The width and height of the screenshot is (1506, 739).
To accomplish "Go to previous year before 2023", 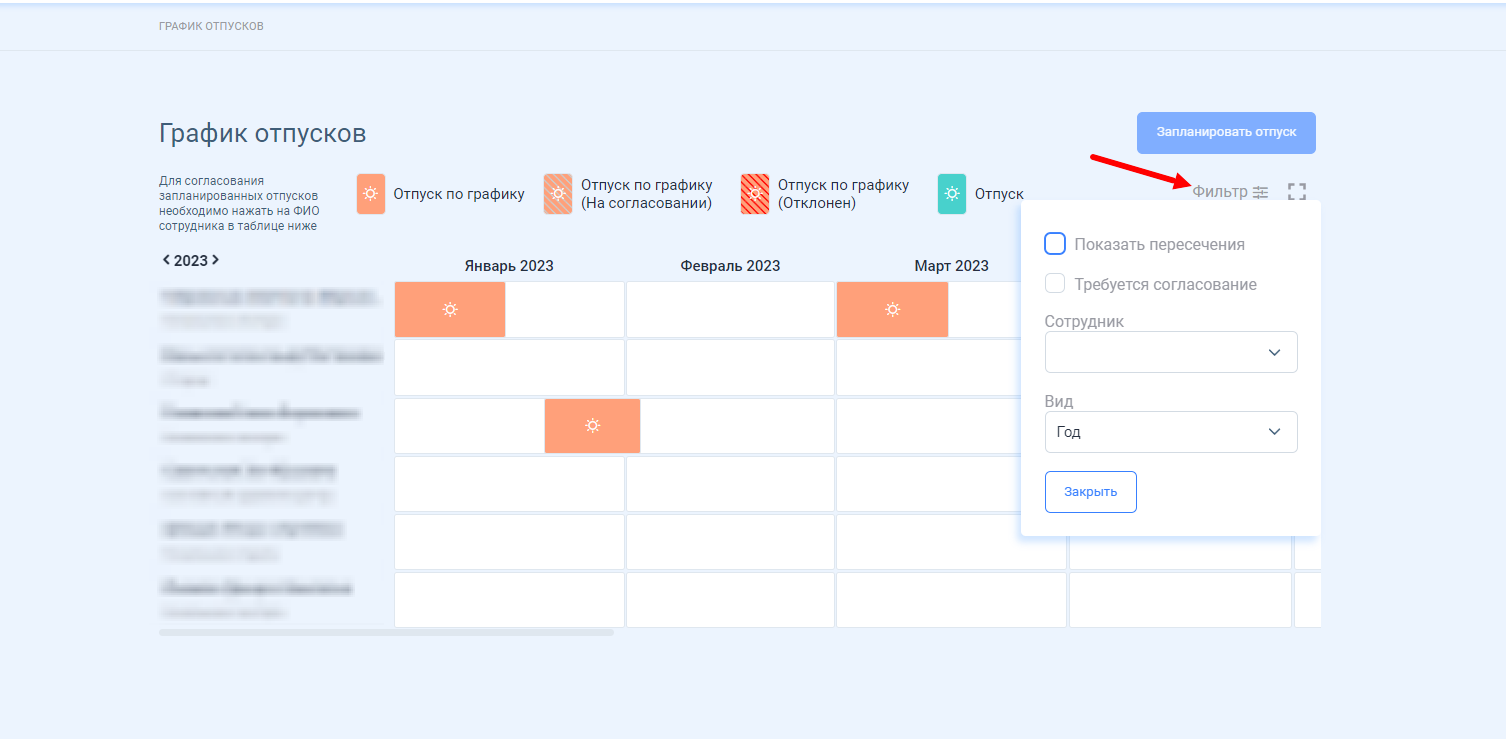I will point(166,260).
